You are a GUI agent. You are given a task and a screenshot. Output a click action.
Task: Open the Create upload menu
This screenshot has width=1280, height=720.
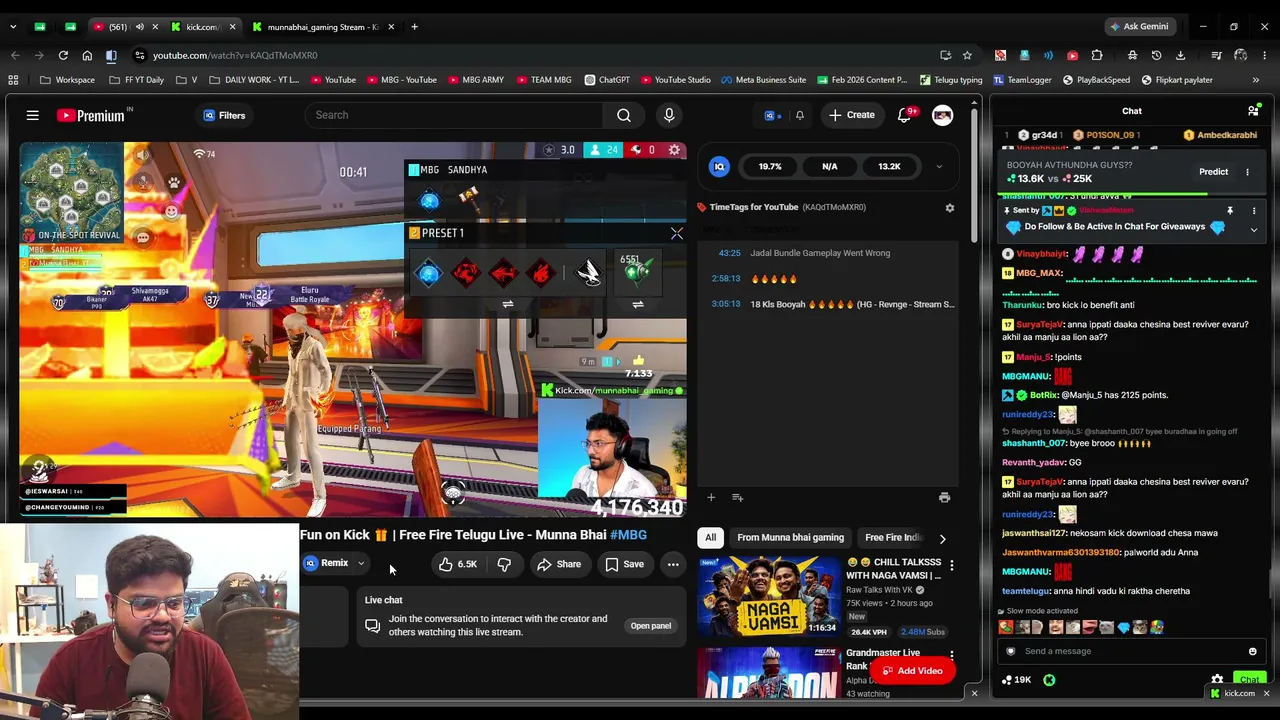[x=852, y=115]
